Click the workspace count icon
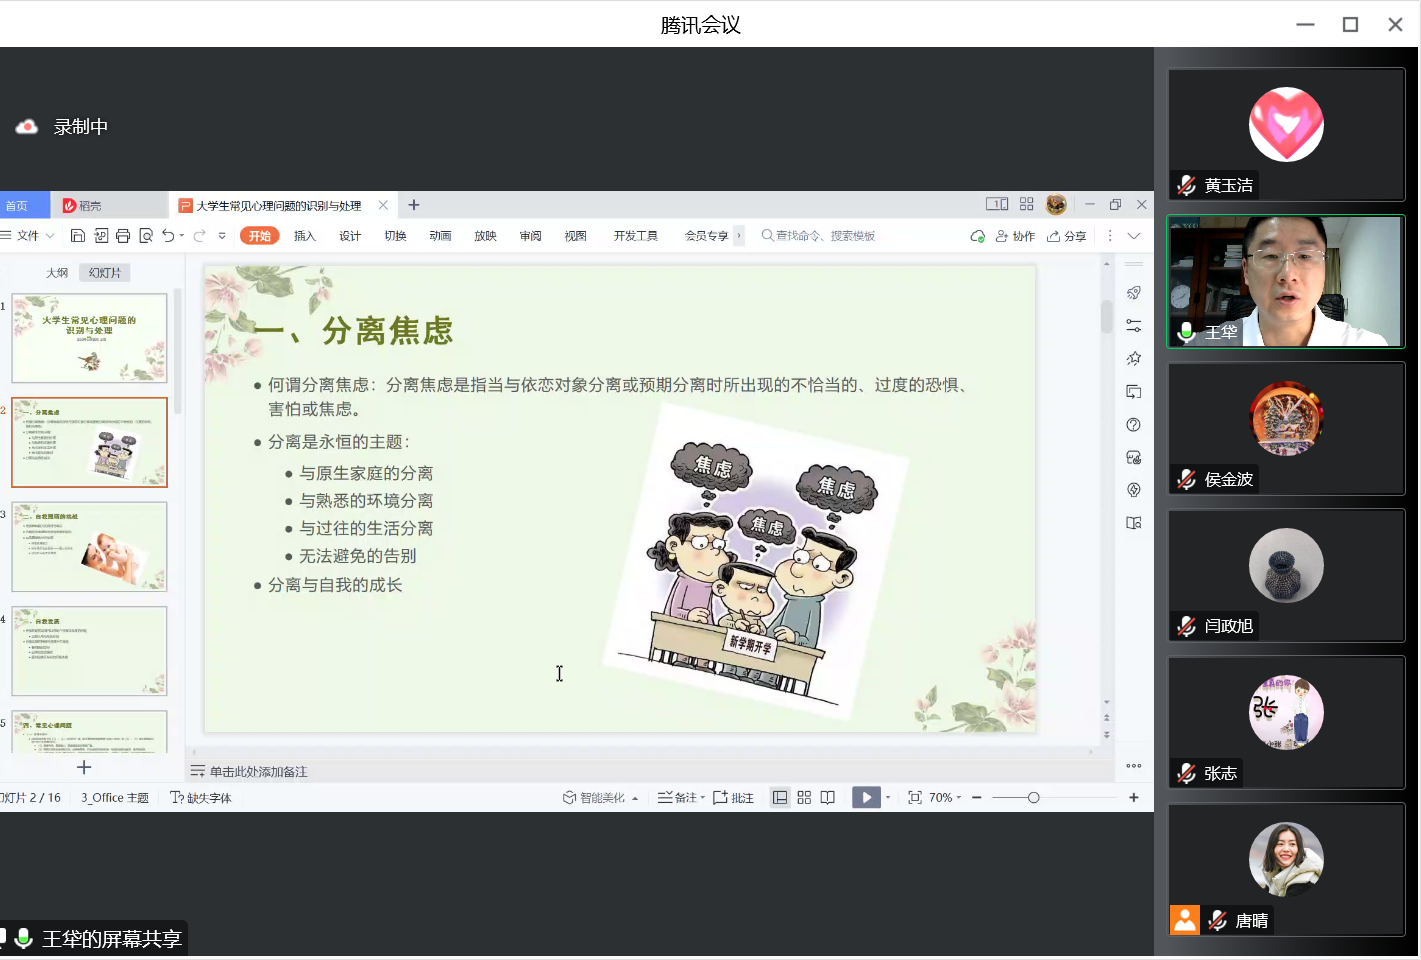Viewport: 1421px width, 960px height. tap(997, 204)
